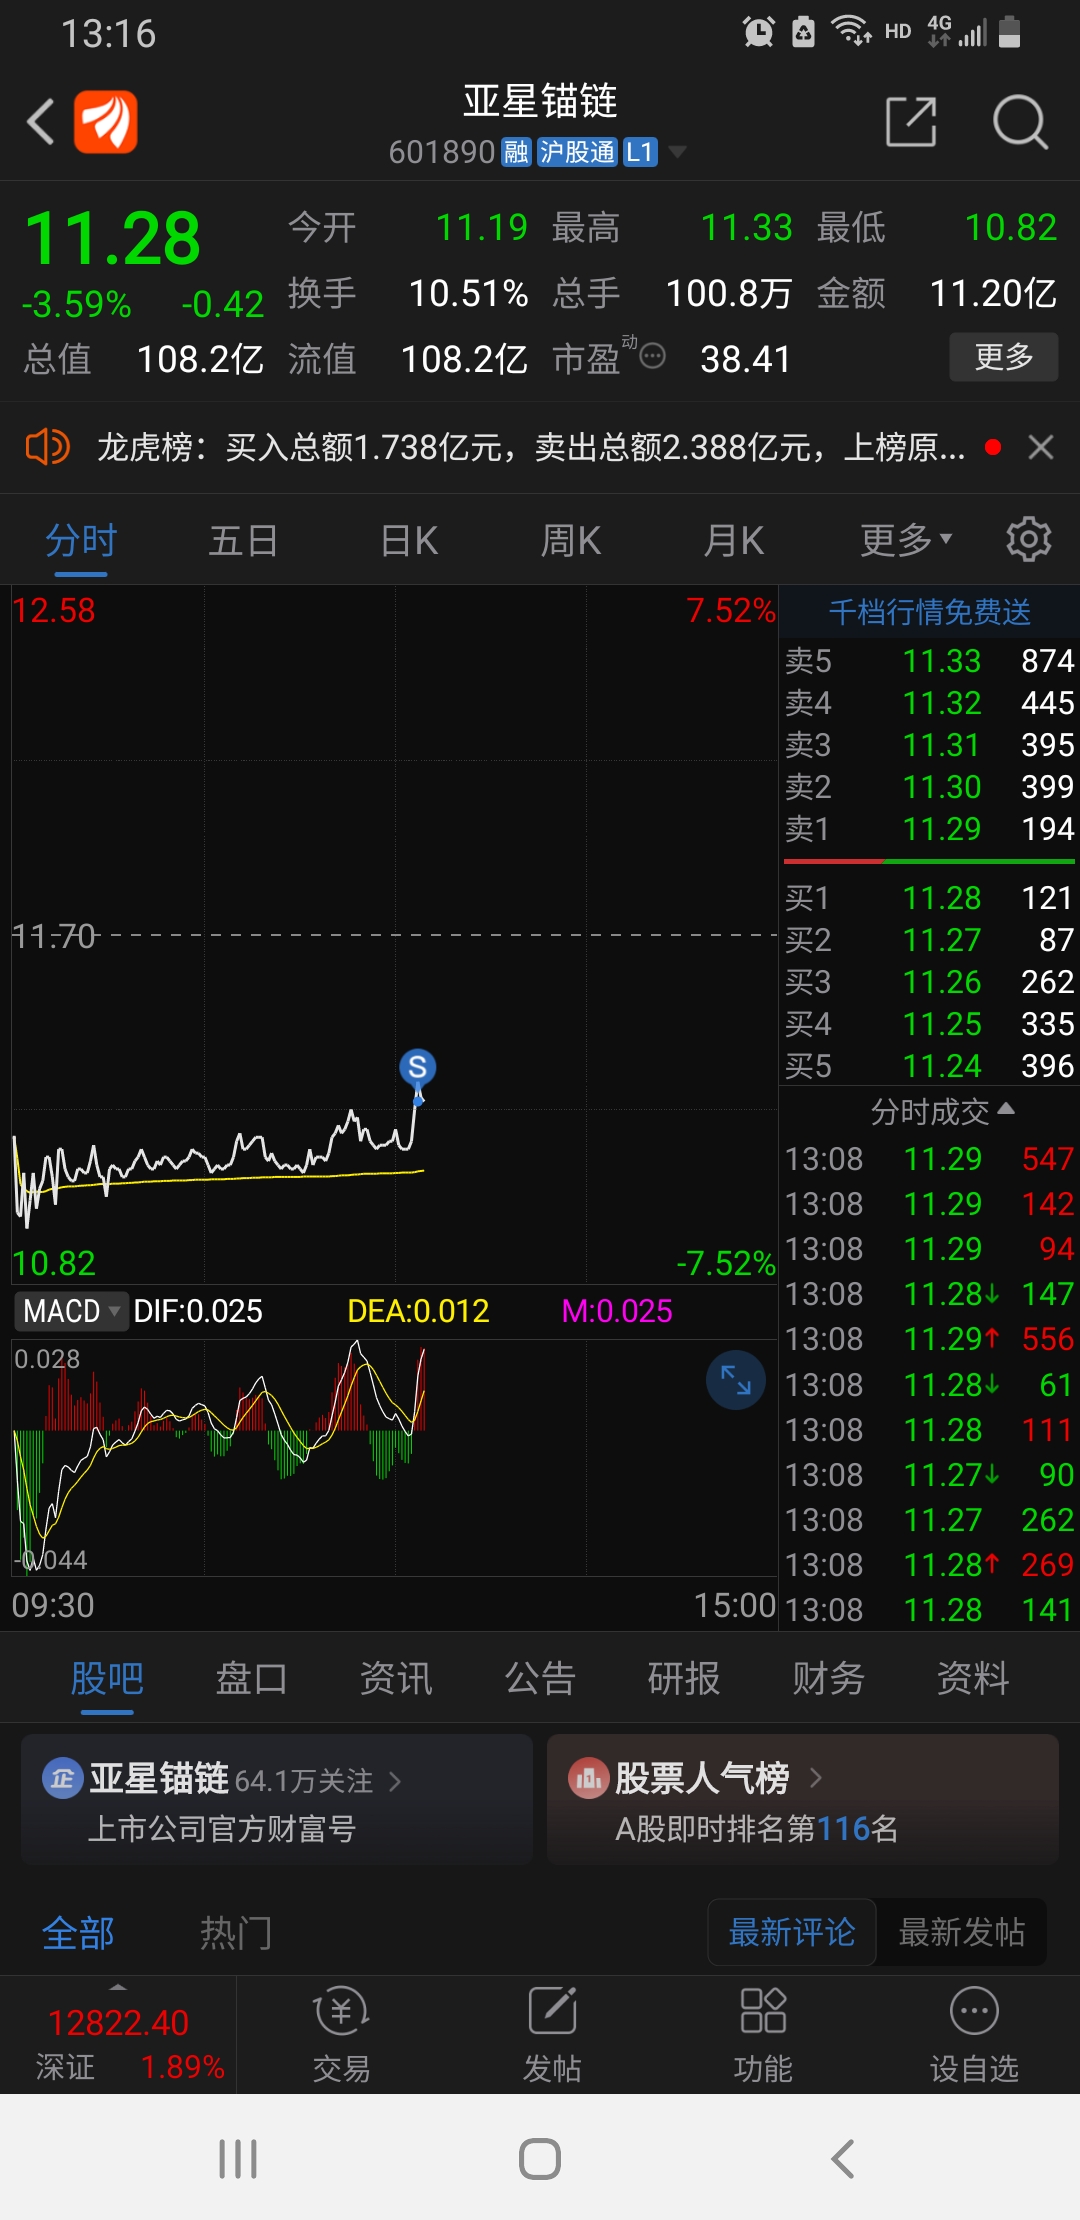Tap the back arrow at top left
Screen dimensions: 1080x2220
tap(41, 122)
